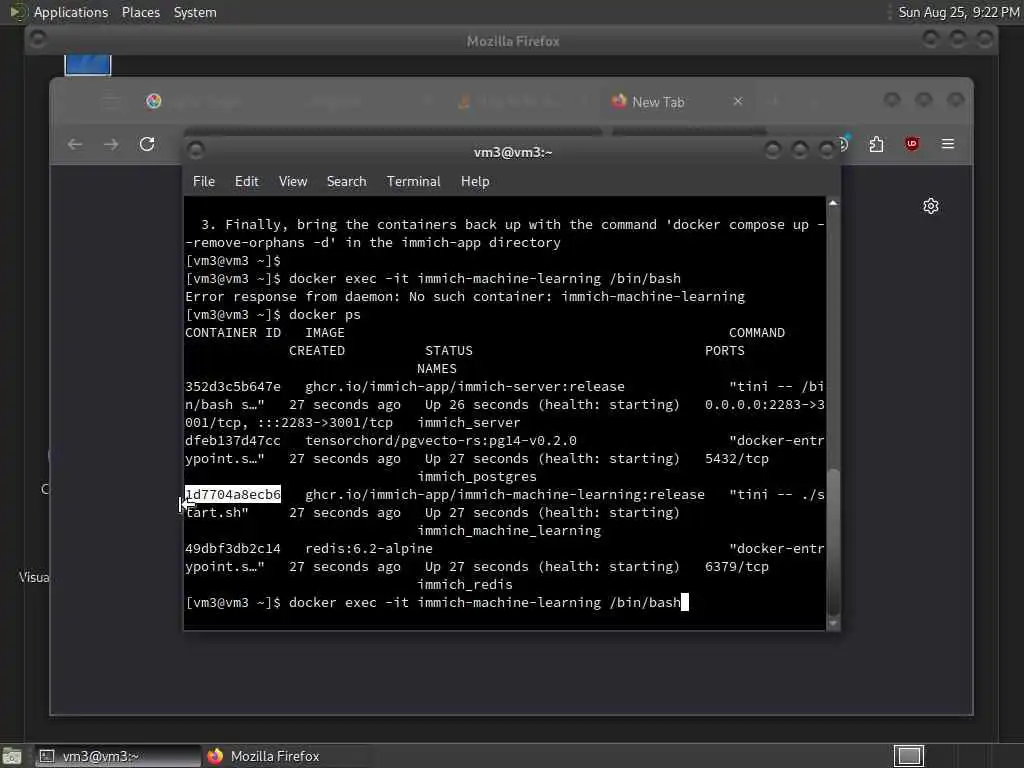Click Firefox logo in the taskbar entry
Image resolution: width=1024 pixels, height=768 pixels.
click(215, 756)
